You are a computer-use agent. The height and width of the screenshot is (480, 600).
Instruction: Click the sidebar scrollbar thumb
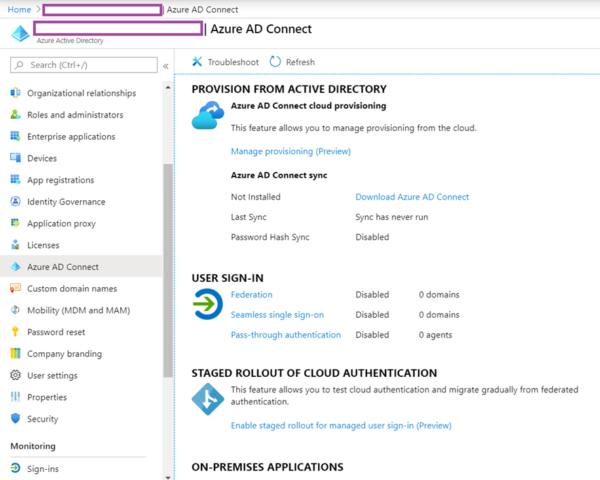tap(168, 271)
